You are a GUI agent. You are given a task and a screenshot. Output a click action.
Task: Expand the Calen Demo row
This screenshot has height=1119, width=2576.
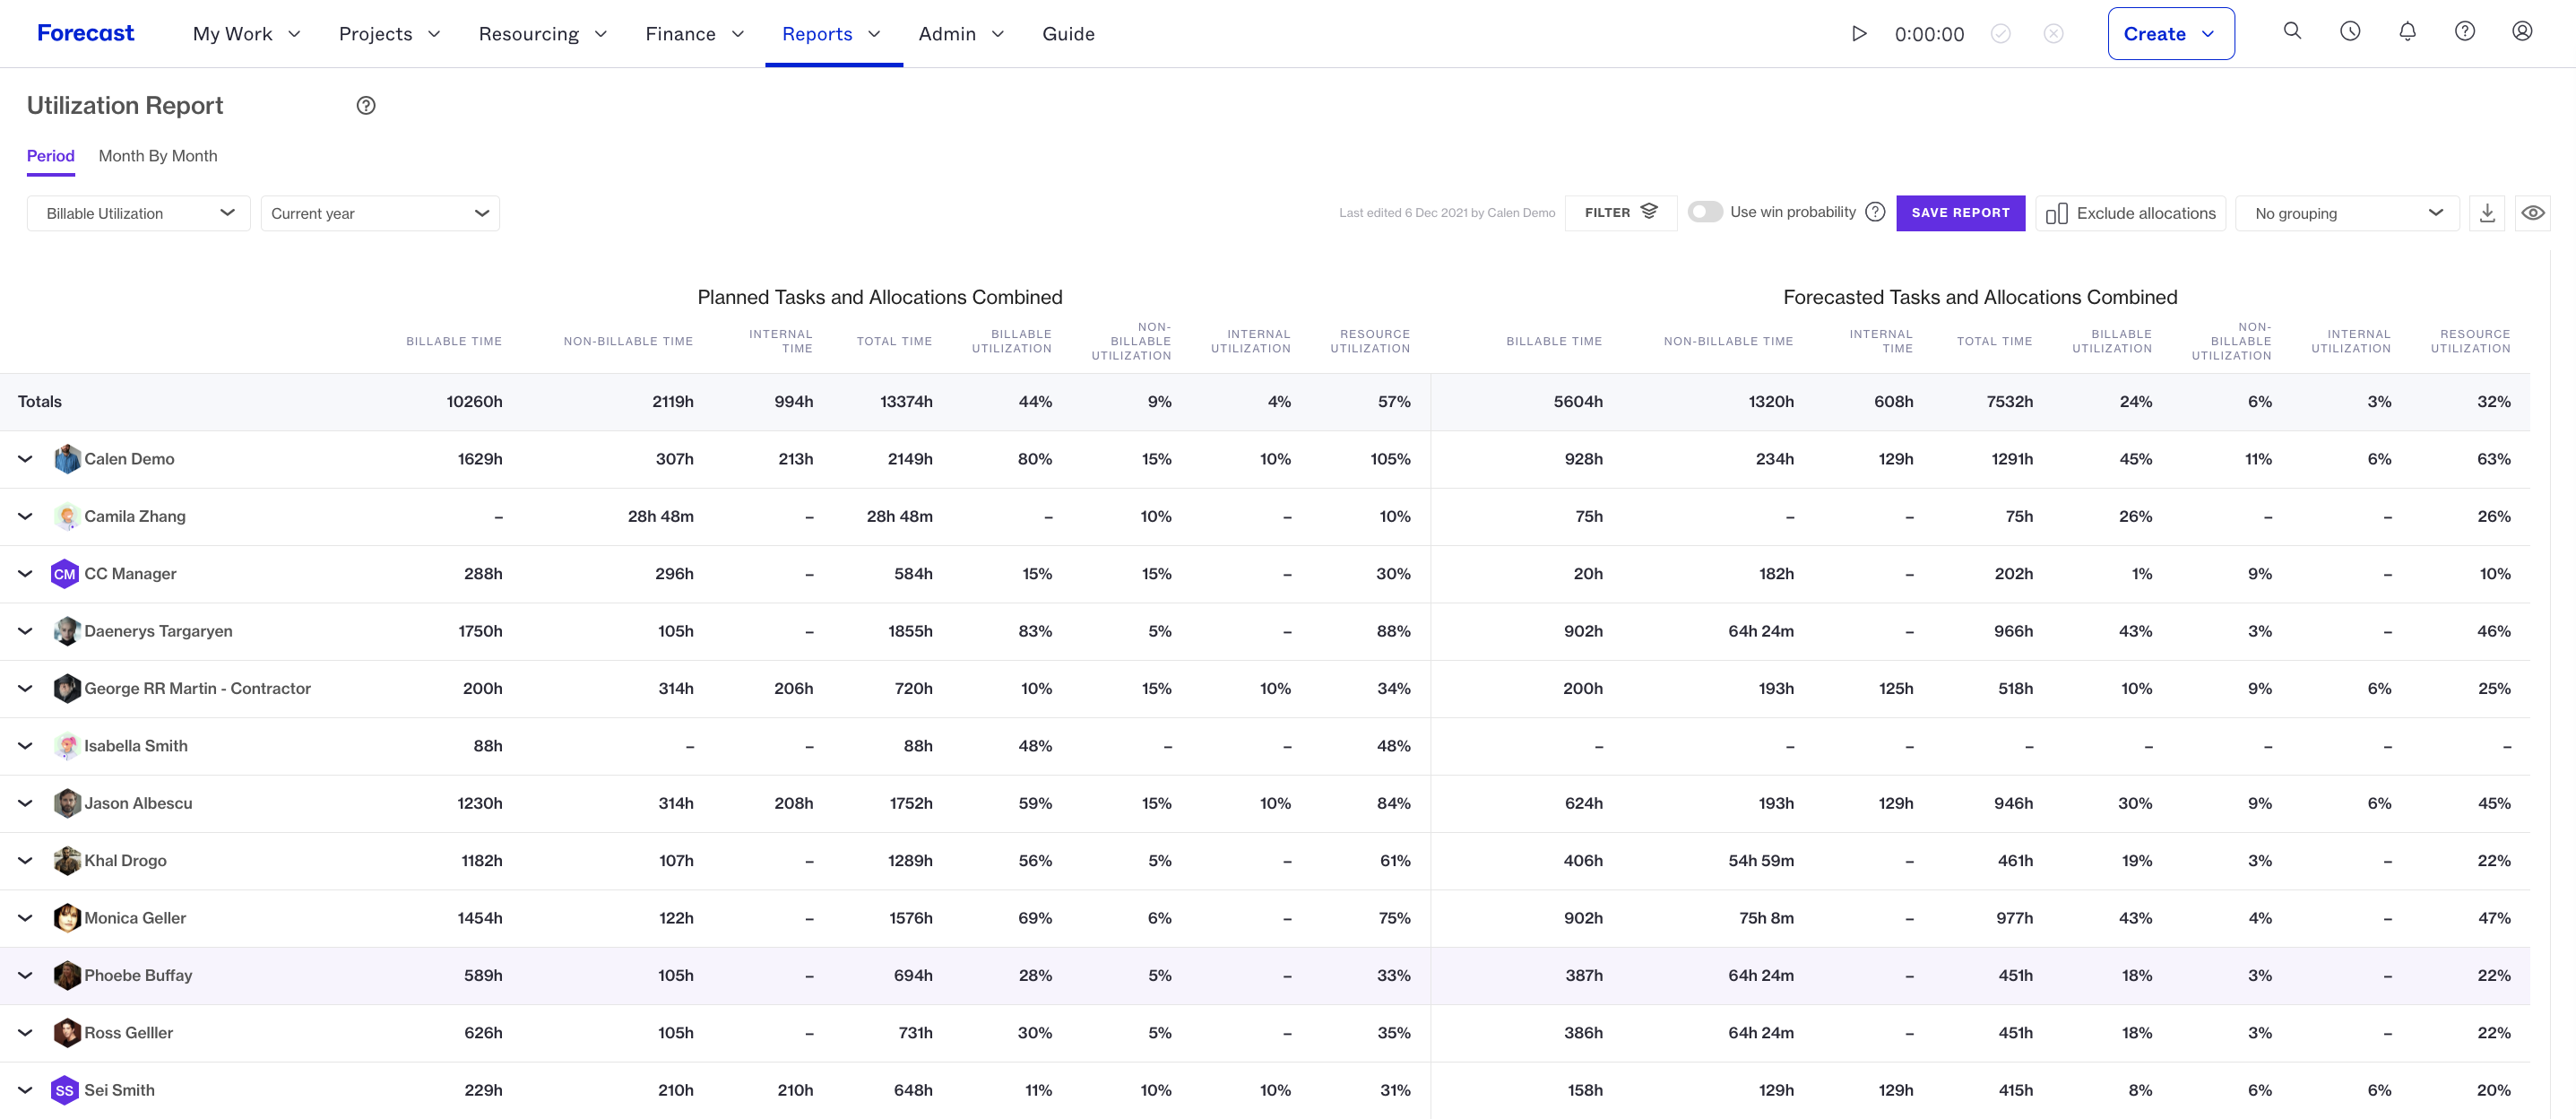click(x=25, y=459)
